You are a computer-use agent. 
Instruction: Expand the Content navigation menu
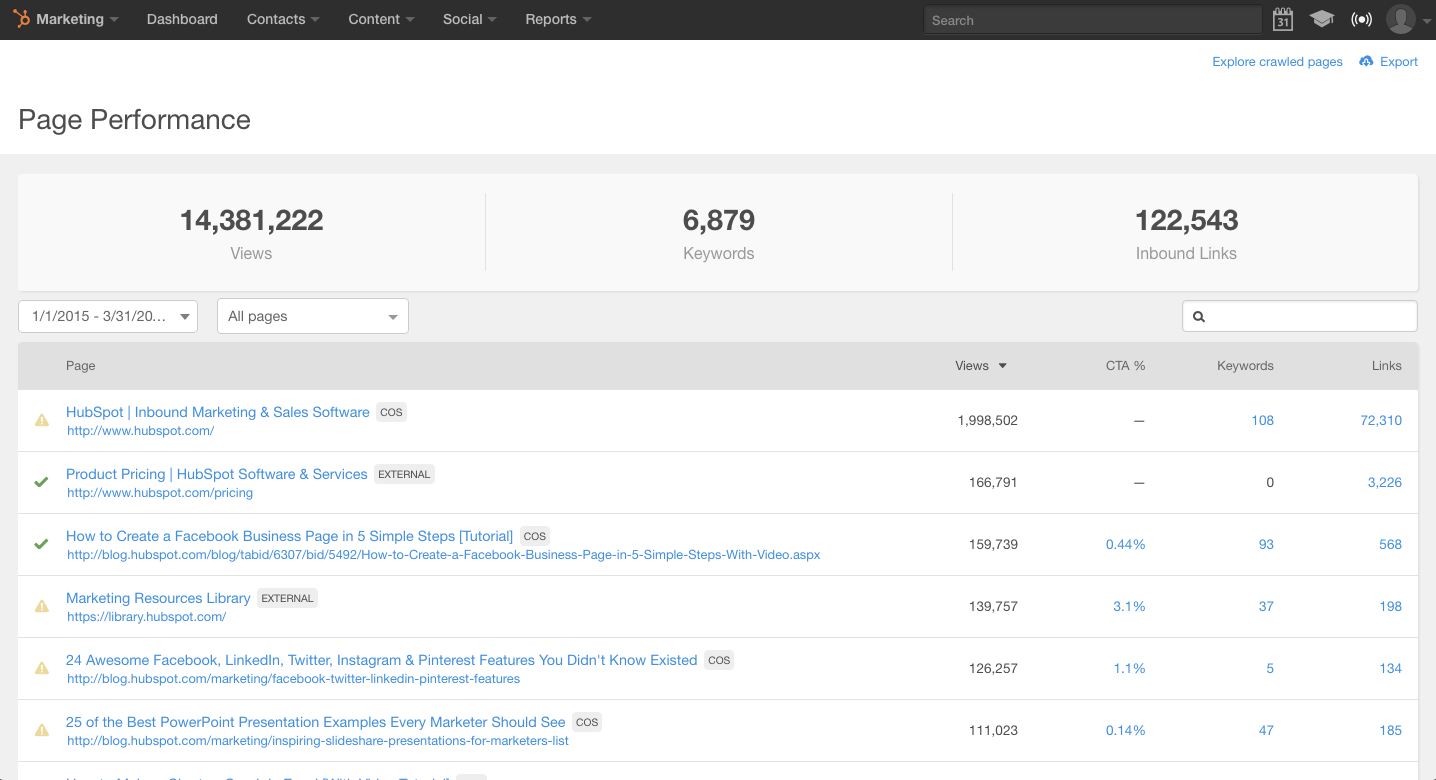[381, 19]
